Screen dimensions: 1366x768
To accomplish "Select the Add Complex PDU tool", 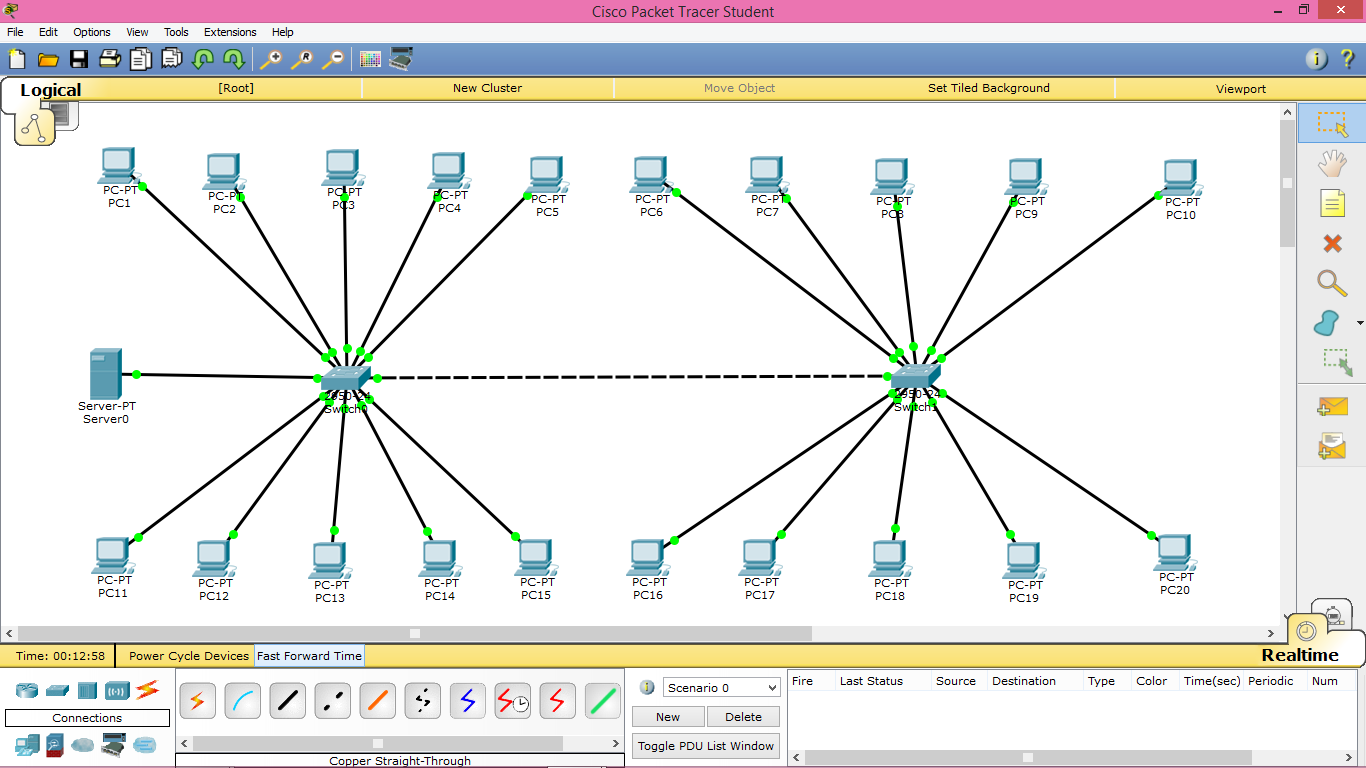I will (x=1332, y=445).
